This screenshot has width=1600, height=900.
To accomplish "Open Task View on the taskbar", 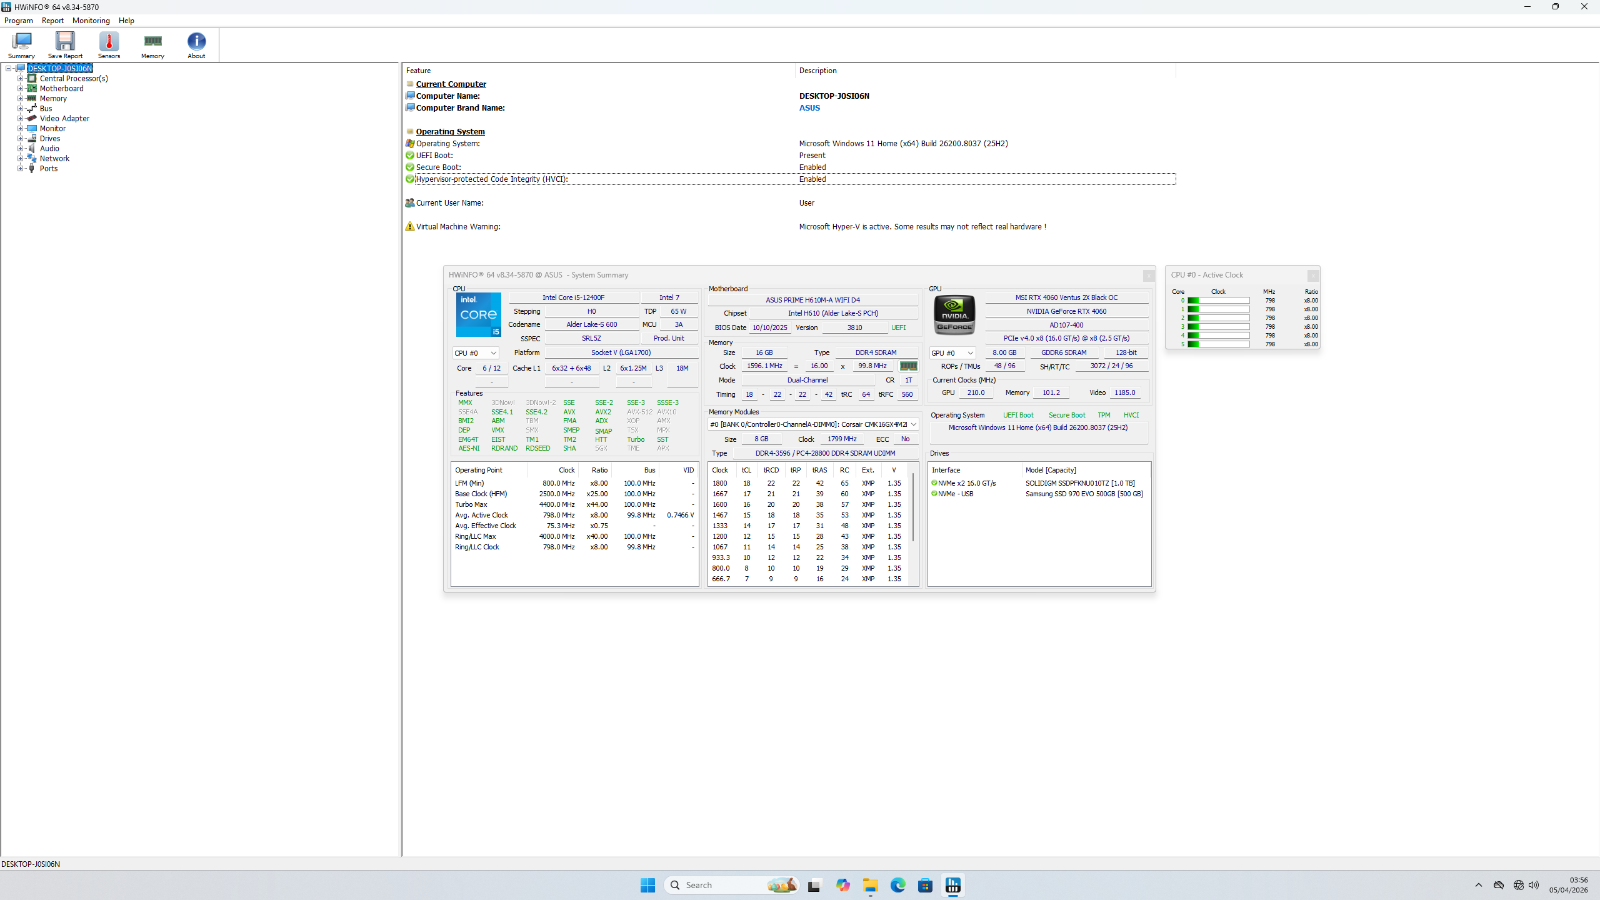I will pyautogui.click(x=815, y=885).
